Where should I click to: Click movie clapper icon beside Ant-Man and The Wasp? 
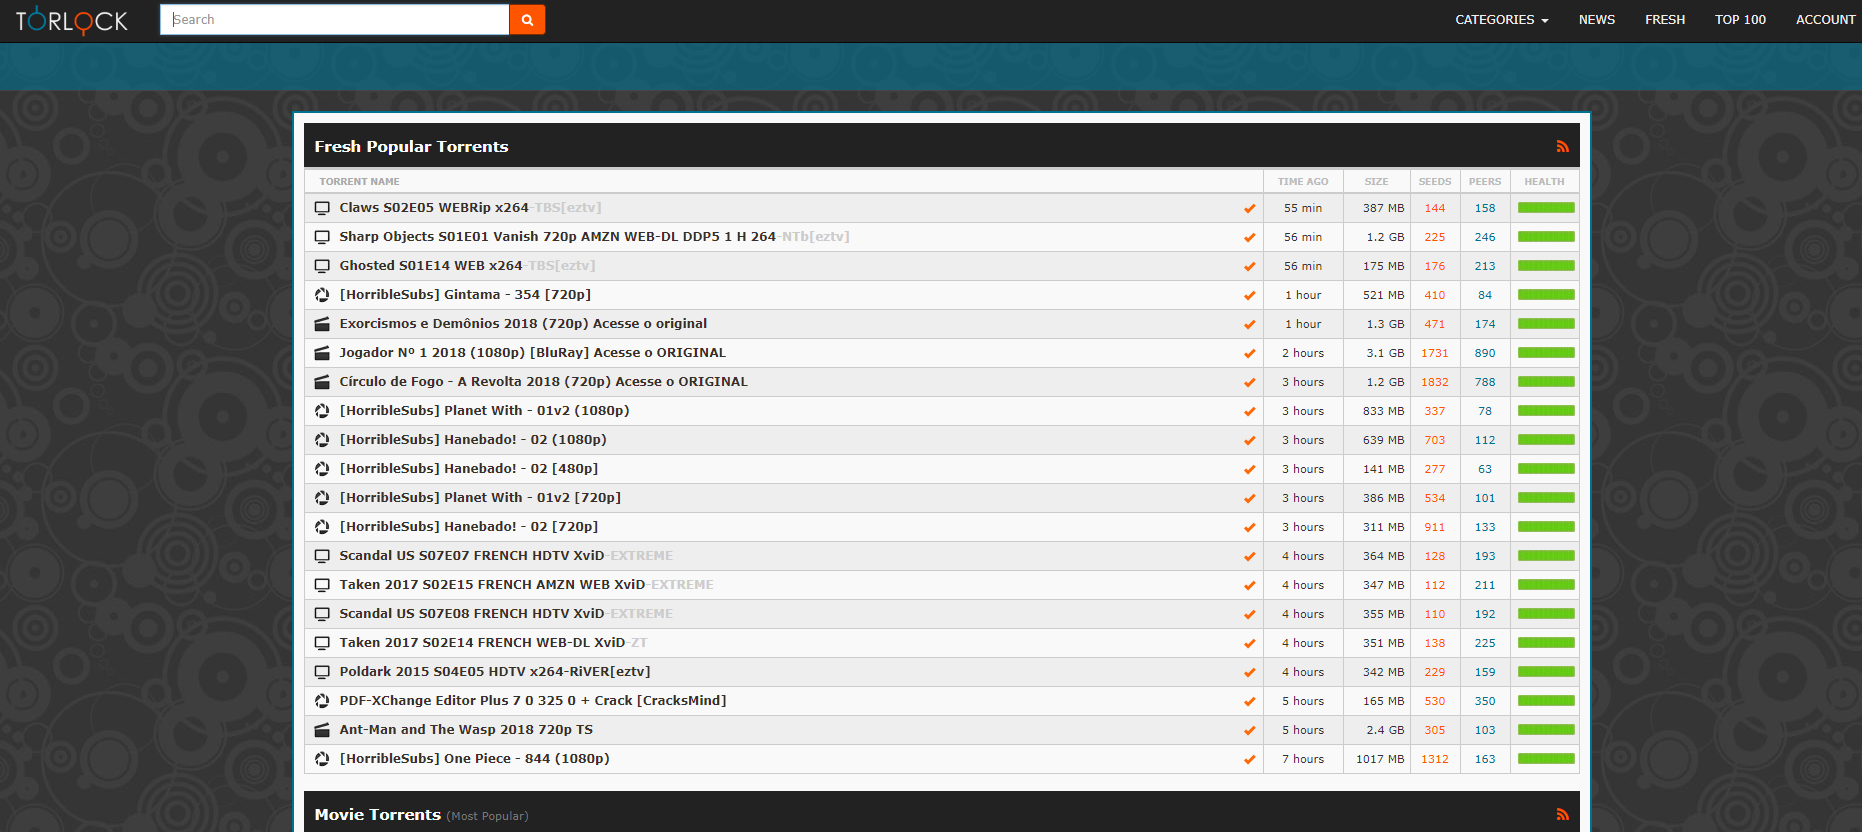pos(322,730)
